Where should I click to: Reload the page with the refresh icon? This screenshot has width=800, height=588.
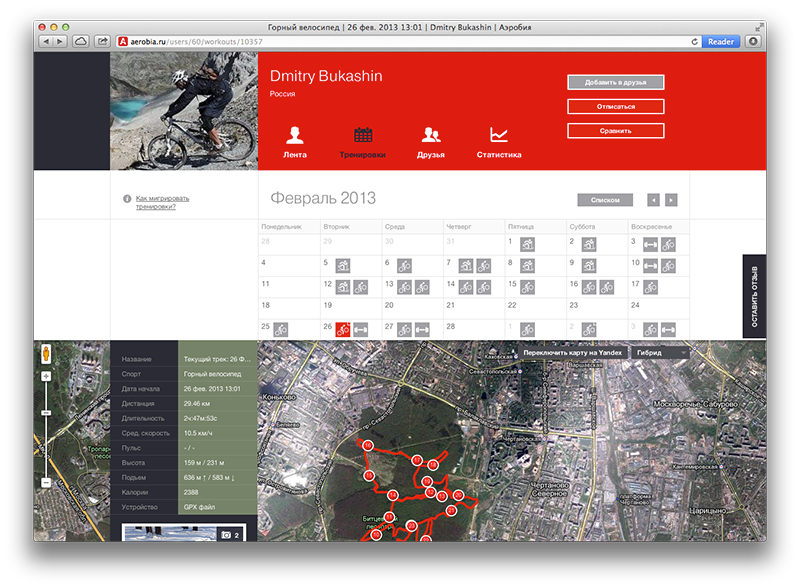pyautogui.click(x=694, y=41)
